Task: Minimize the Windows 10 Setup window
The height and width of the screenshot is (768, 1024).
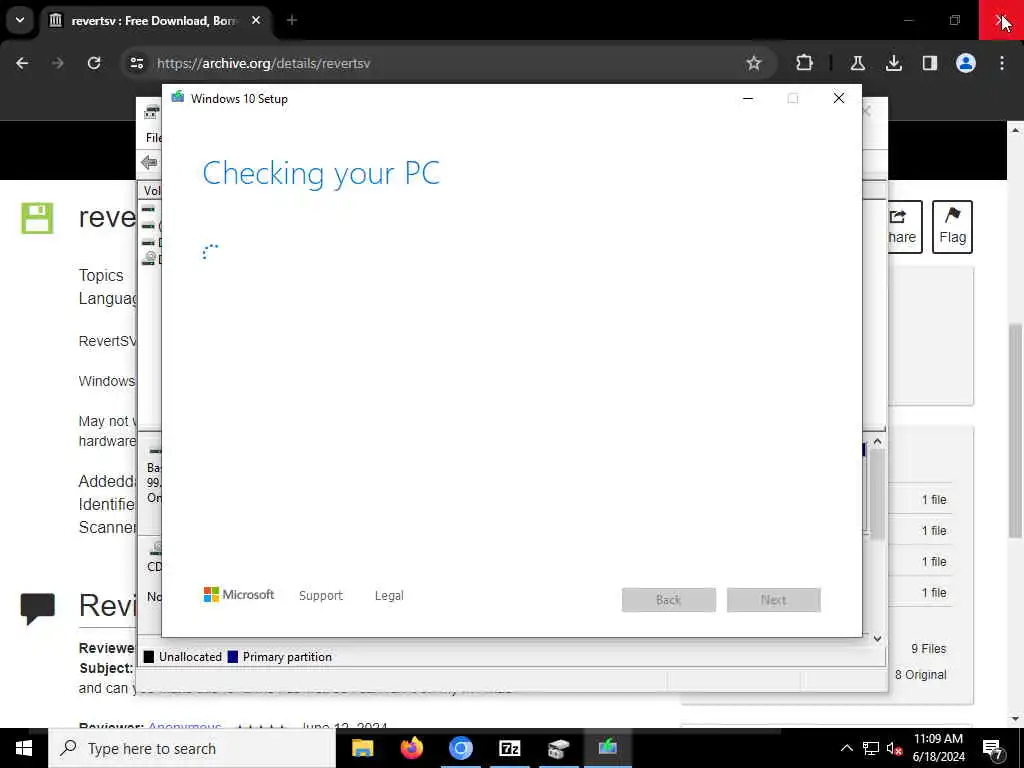Action: [x=748, y=99]
